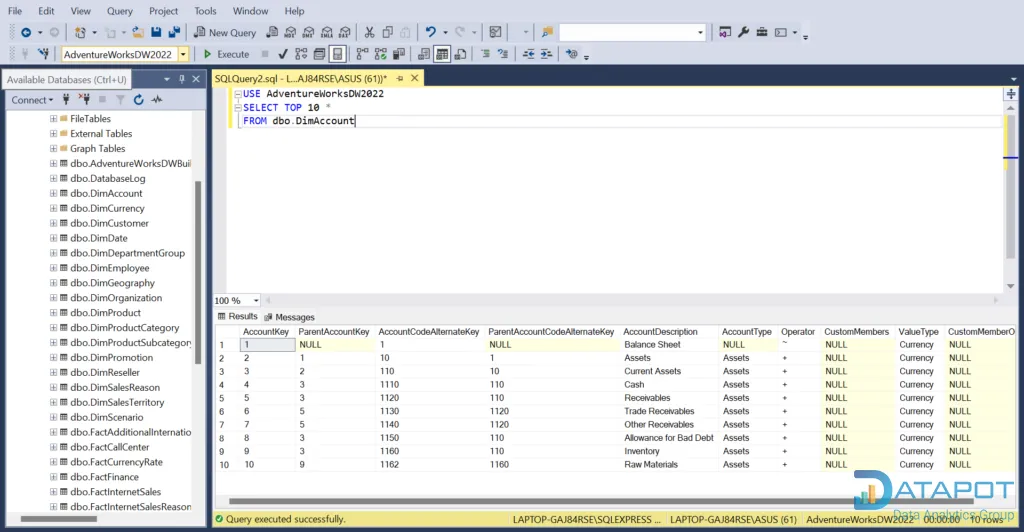1024x532 pixels.
Task: Collapse the SELECT statement outline
Action: click(238, 108)
